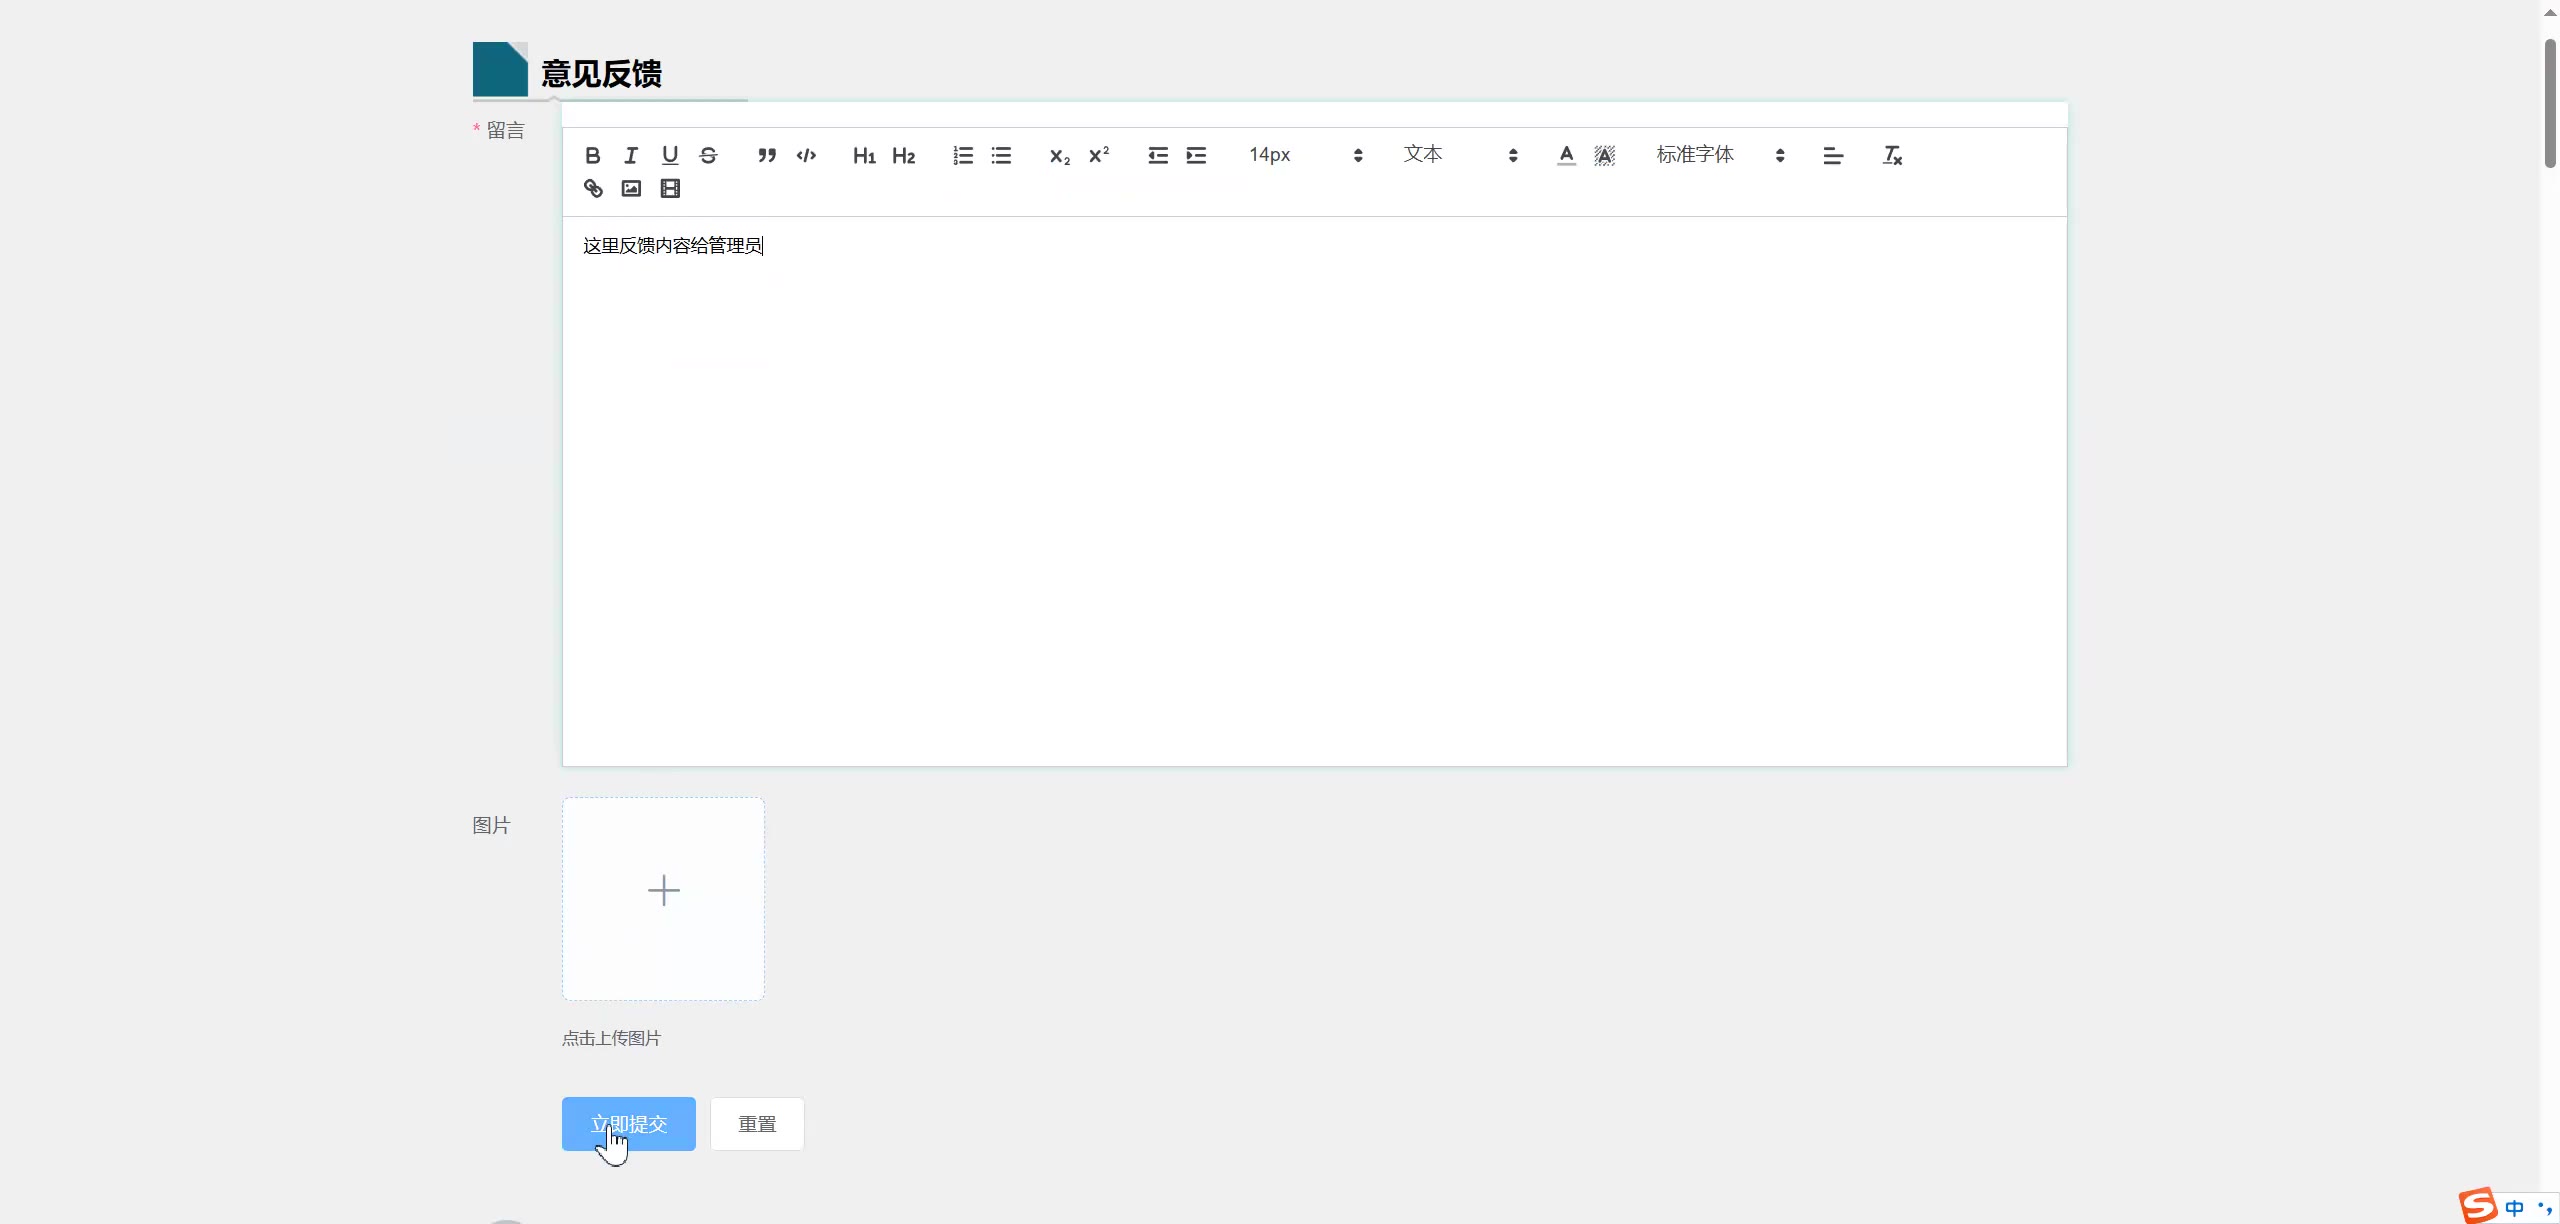Image resolution: width=2560 pixels, height=1224 pixels.
Task: Click the 重置 reset button
Action: point(757,1124)
